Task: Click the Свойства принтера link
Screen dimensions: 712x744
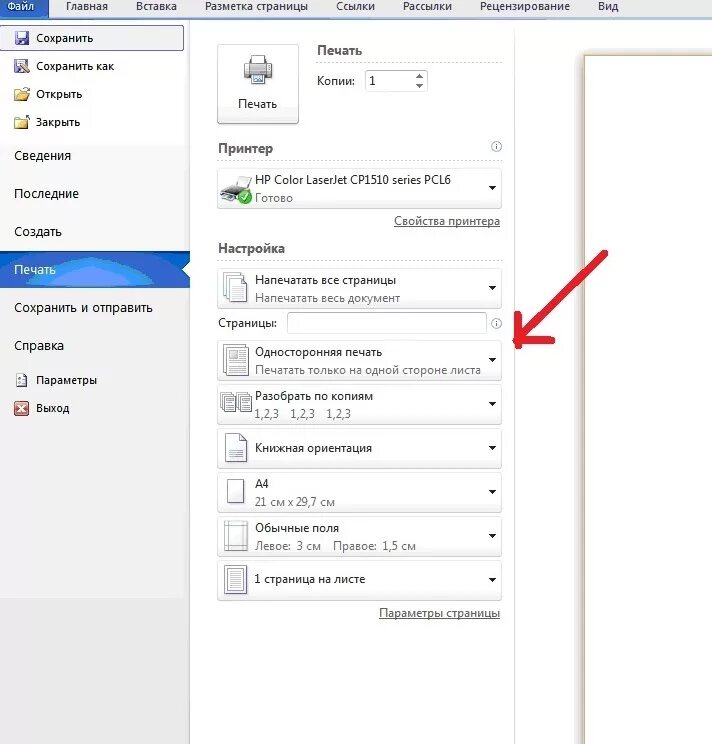Action: click(447, 221)
